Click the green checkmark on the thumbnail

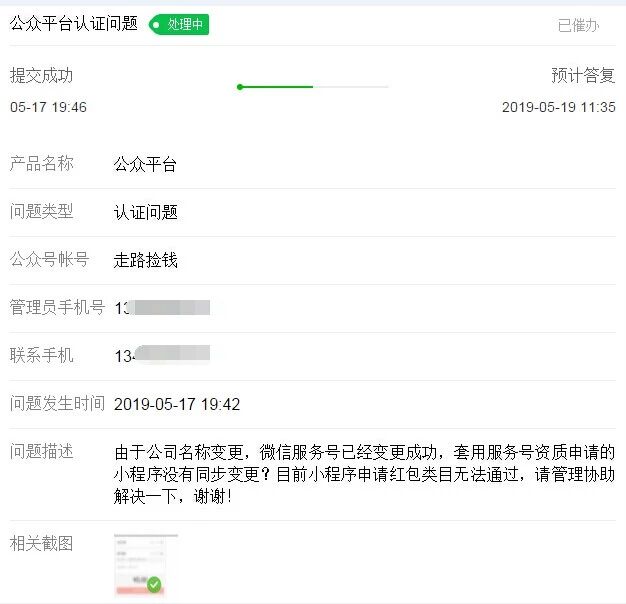coord(154,584)
